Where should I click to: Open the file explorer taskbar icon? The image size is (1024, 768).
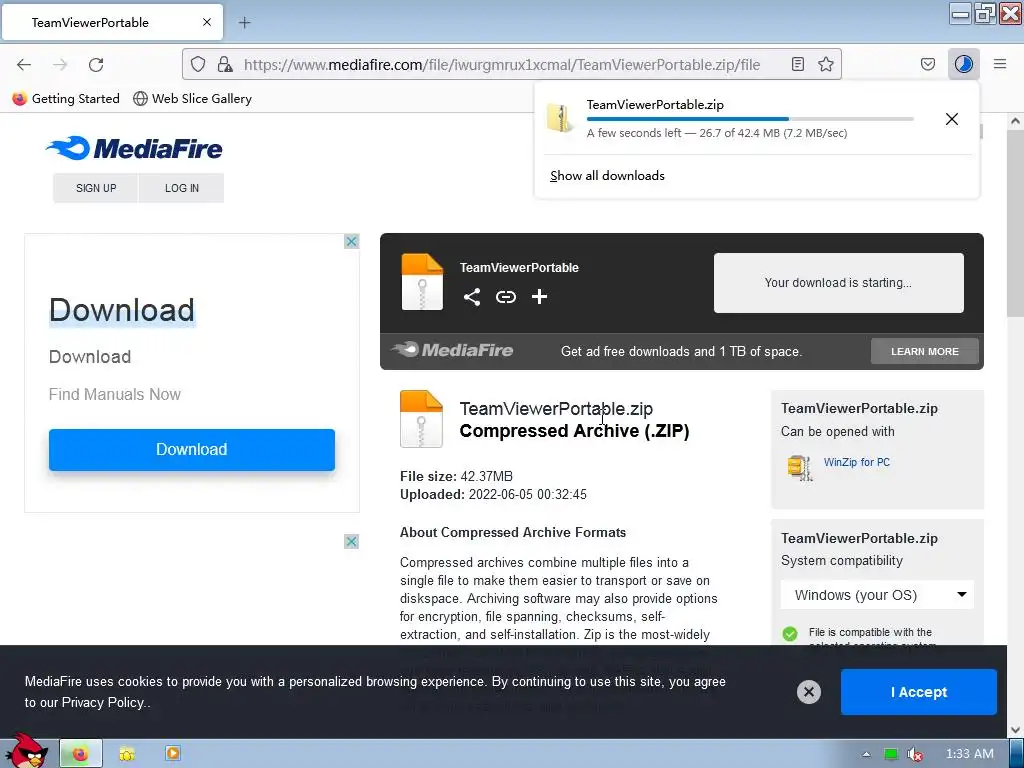(x=127, y=754)
